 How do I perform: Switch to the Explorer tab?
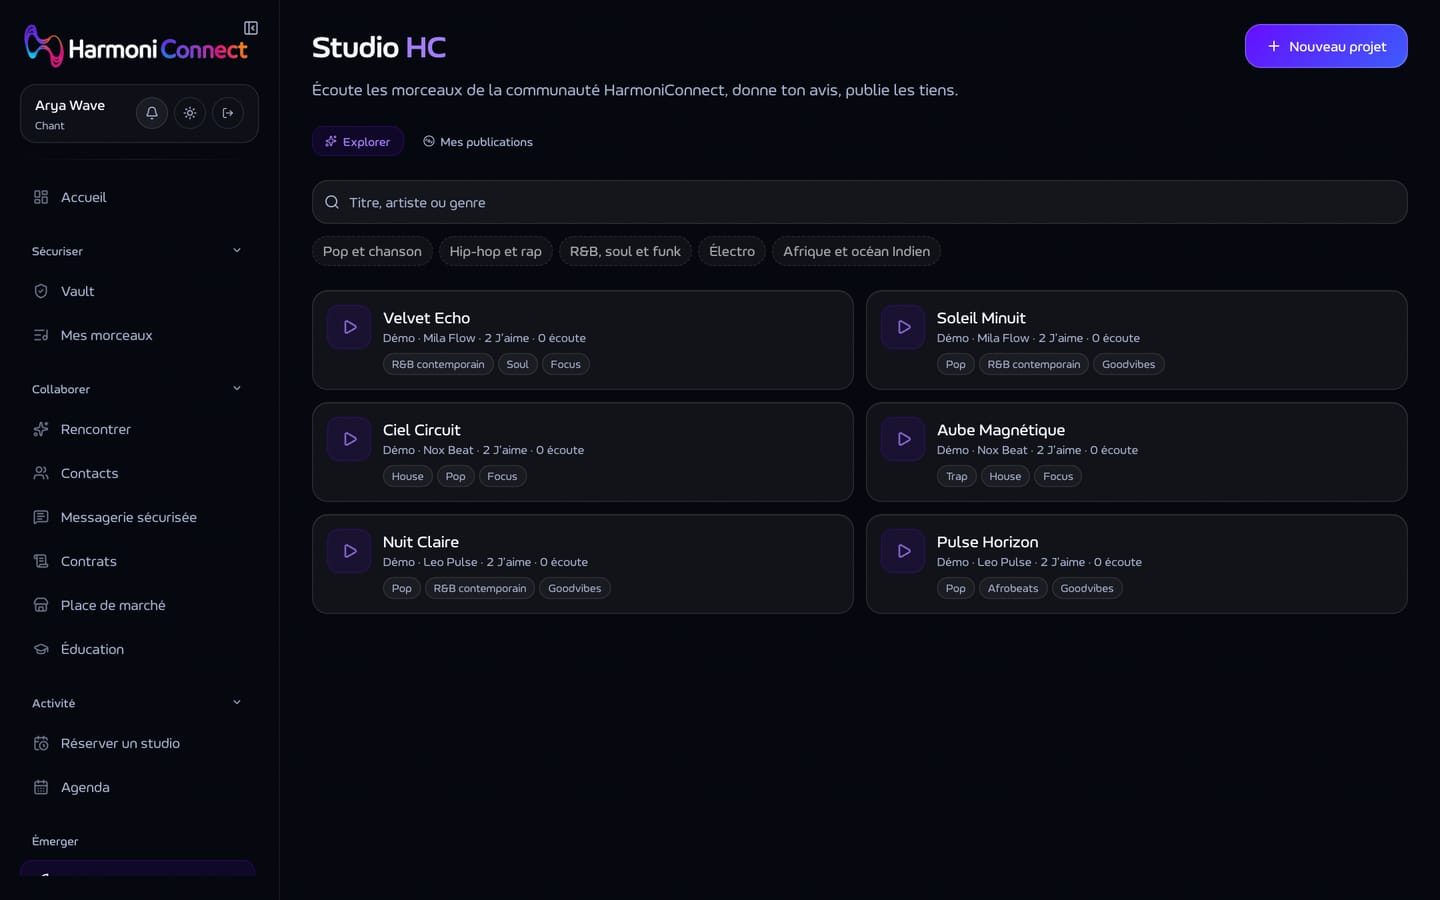358,141
